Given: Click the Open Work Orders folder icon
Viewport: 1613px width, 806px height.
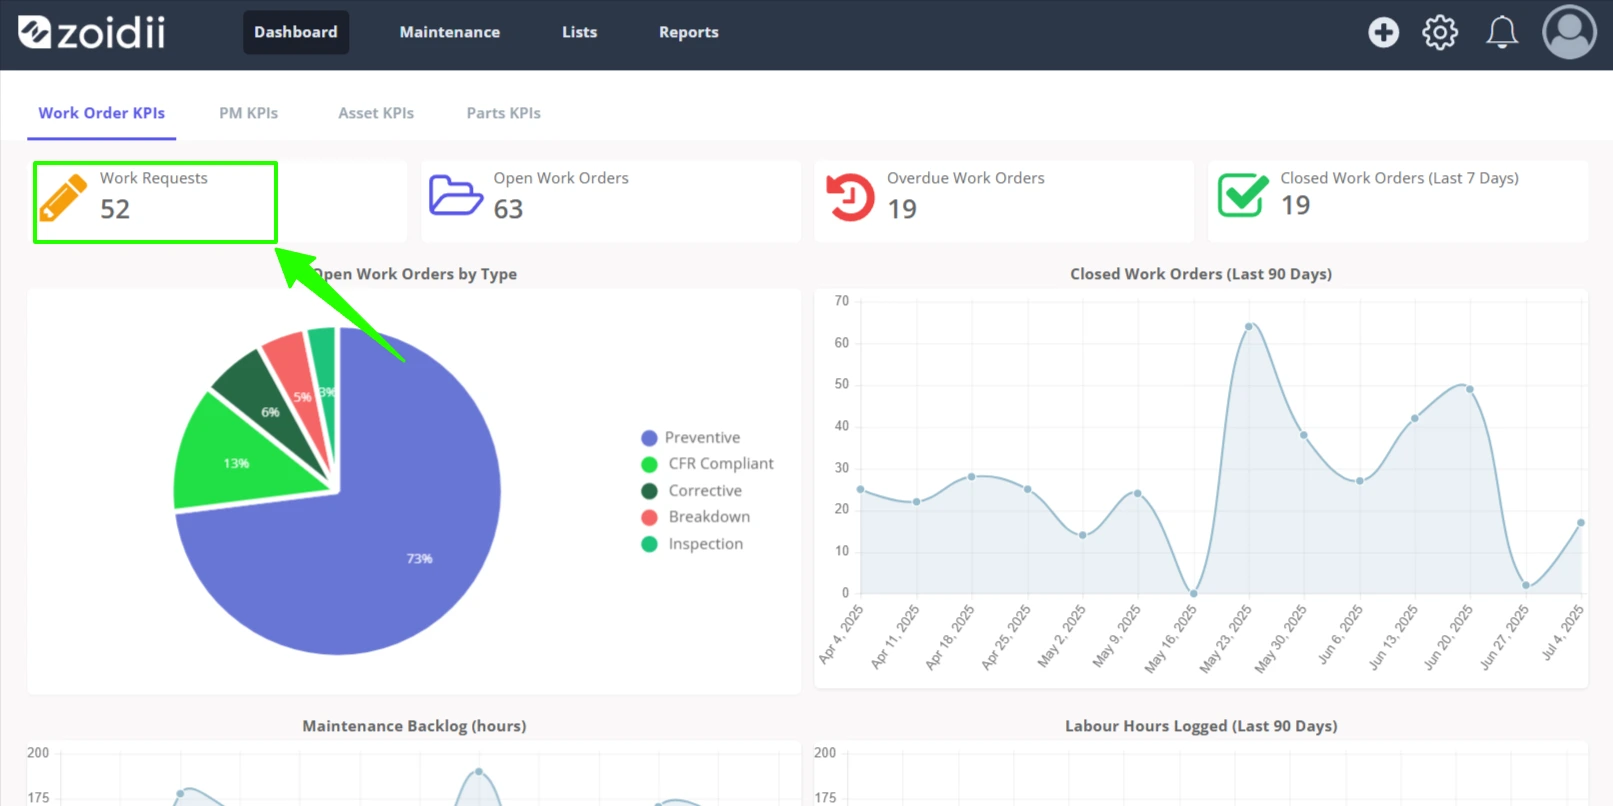Looking at the screenshot, I should click(455, 195).
